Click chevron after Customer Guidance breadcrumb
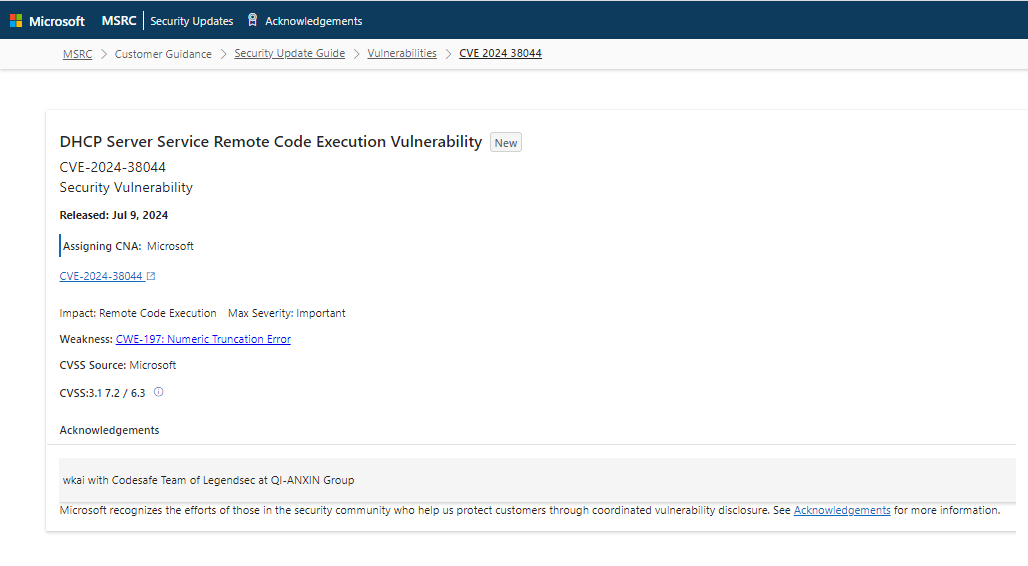The height and width of the screenshot is (566, 1028). 223,54
